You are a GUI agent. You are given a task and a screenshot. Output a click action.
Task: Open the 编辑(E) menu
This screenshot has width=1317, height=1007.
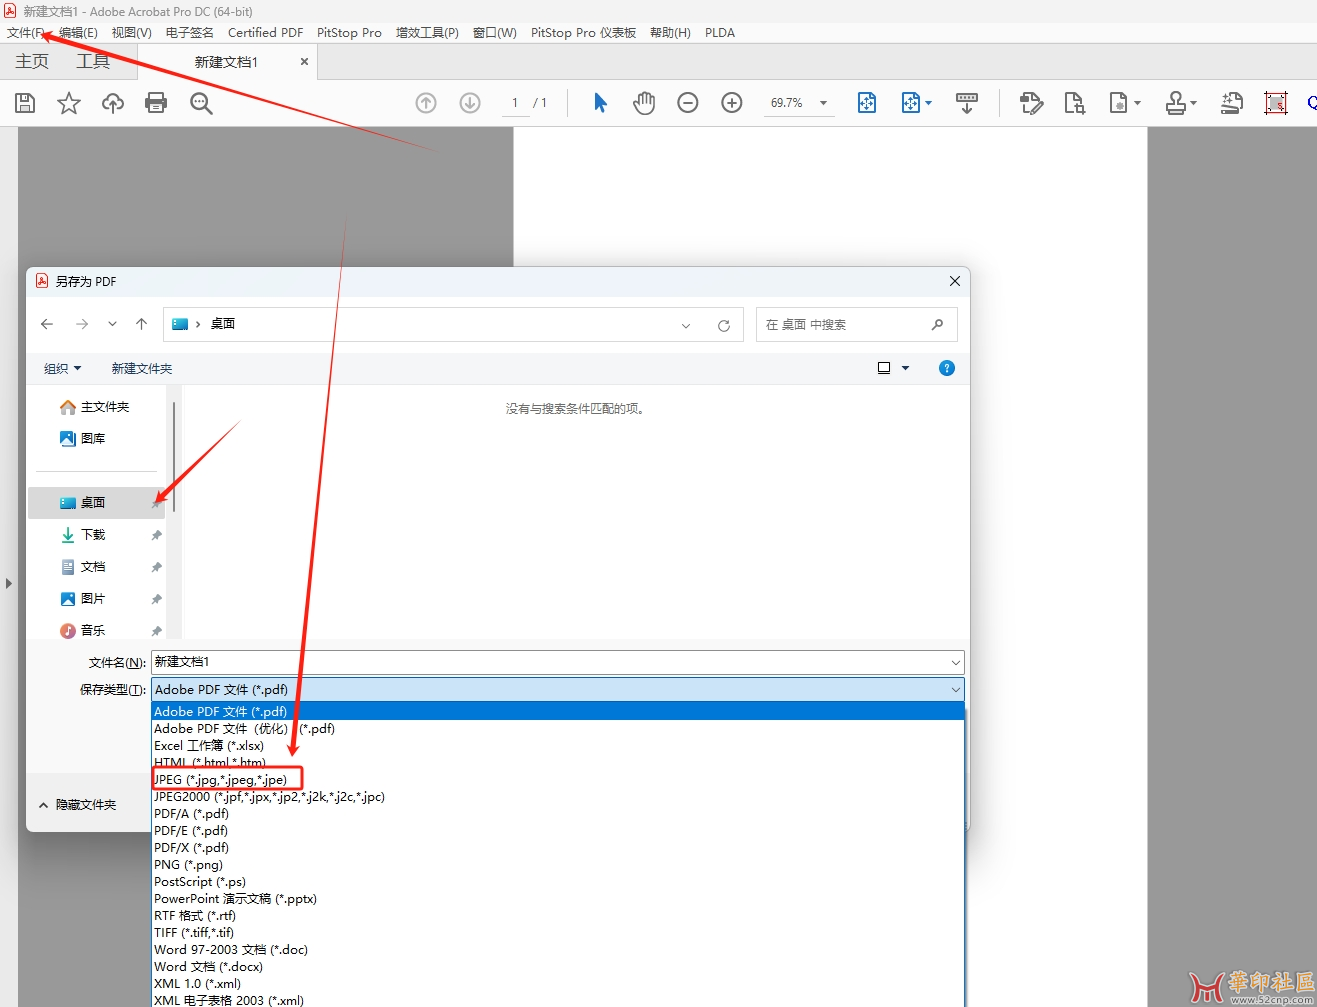pos(78,33)
